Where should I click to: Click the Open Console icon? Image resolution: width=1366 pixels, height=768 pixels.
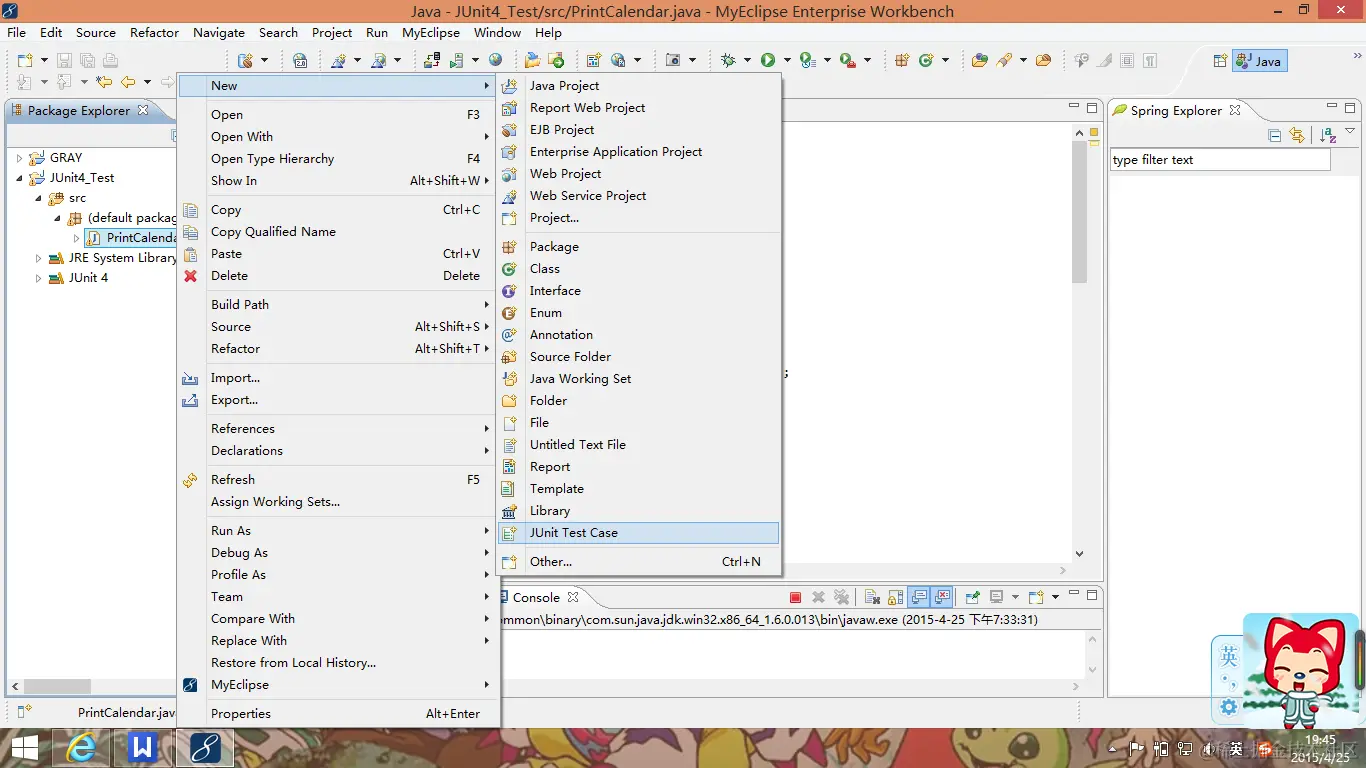(1036, 597)
